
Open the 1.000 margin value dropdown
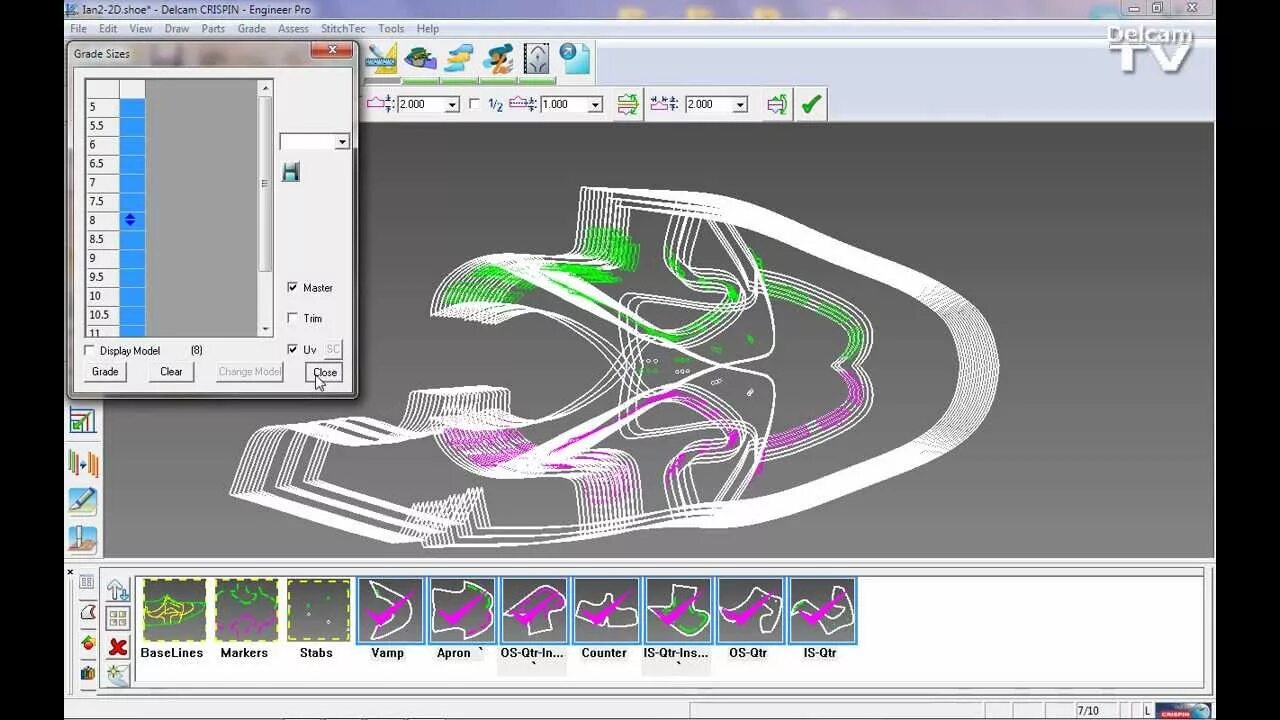tap(595, 105)
